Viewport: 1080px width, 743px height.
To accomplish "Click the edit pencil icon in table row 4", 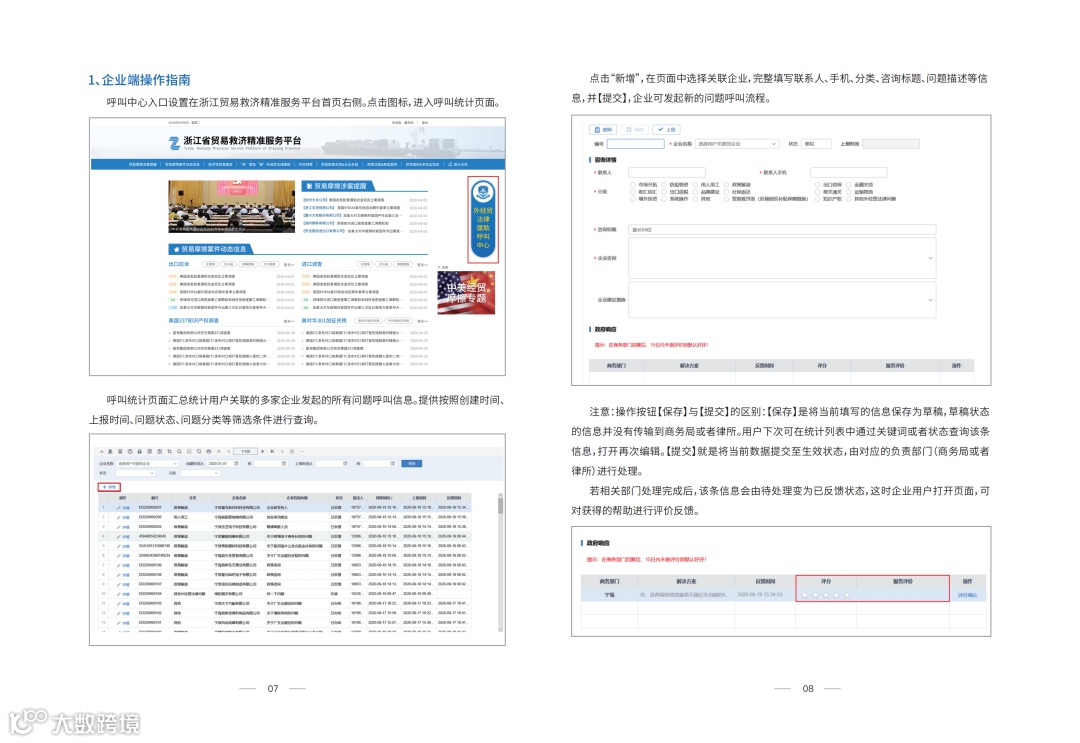I will point(118,536).
